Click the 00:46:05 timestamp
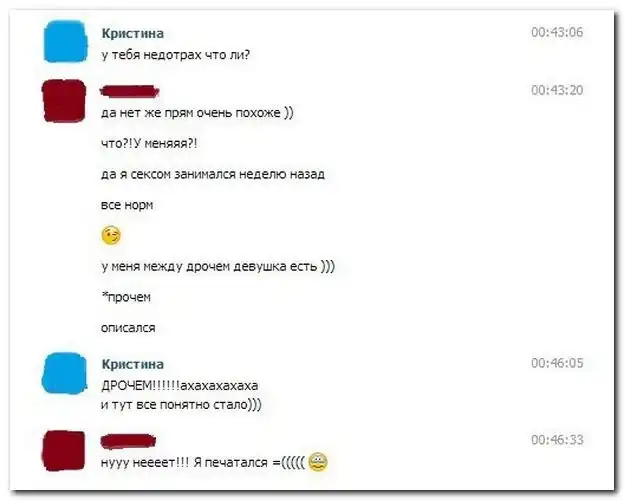The image size is (625, 501). point(557,363)
